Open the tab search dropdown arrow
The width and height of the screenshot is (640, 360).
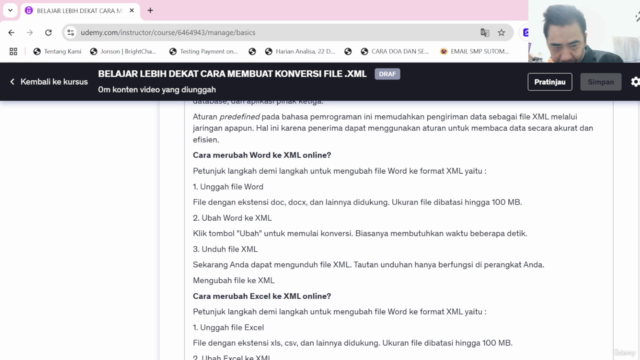click(x=10, y=10)
